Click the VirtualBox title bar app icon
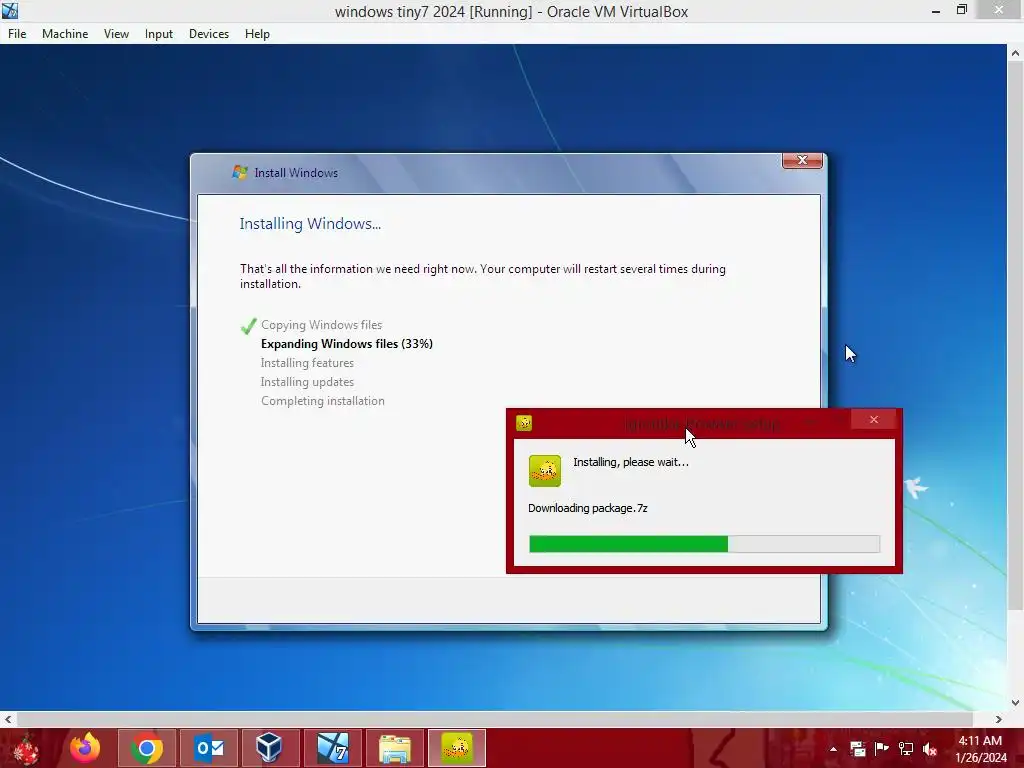 click(10, 10)
